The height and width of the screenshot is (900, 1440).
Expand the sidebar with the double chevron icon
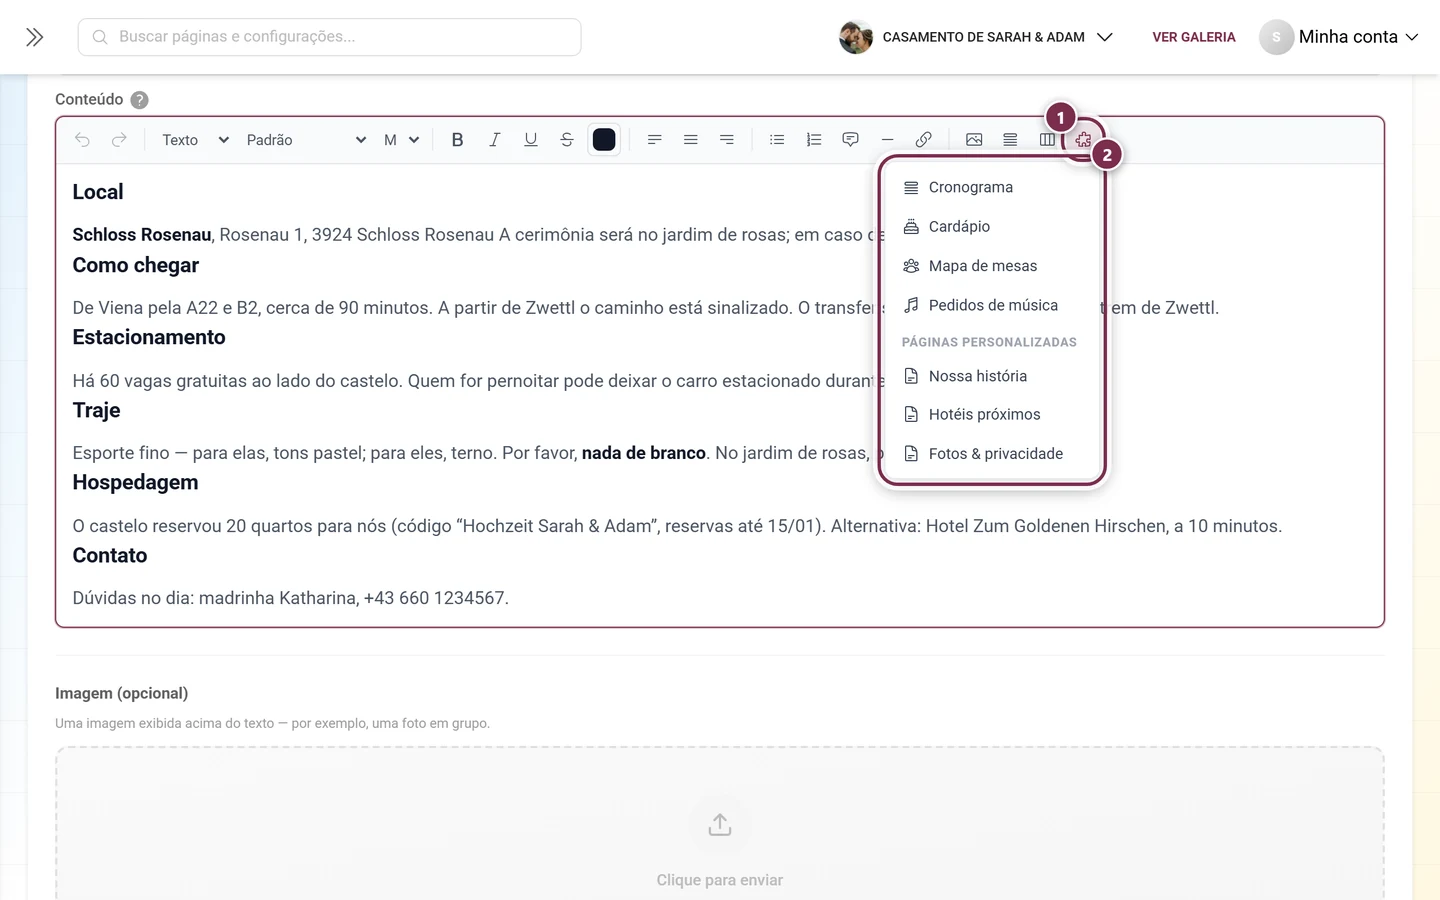pos(34,37)
